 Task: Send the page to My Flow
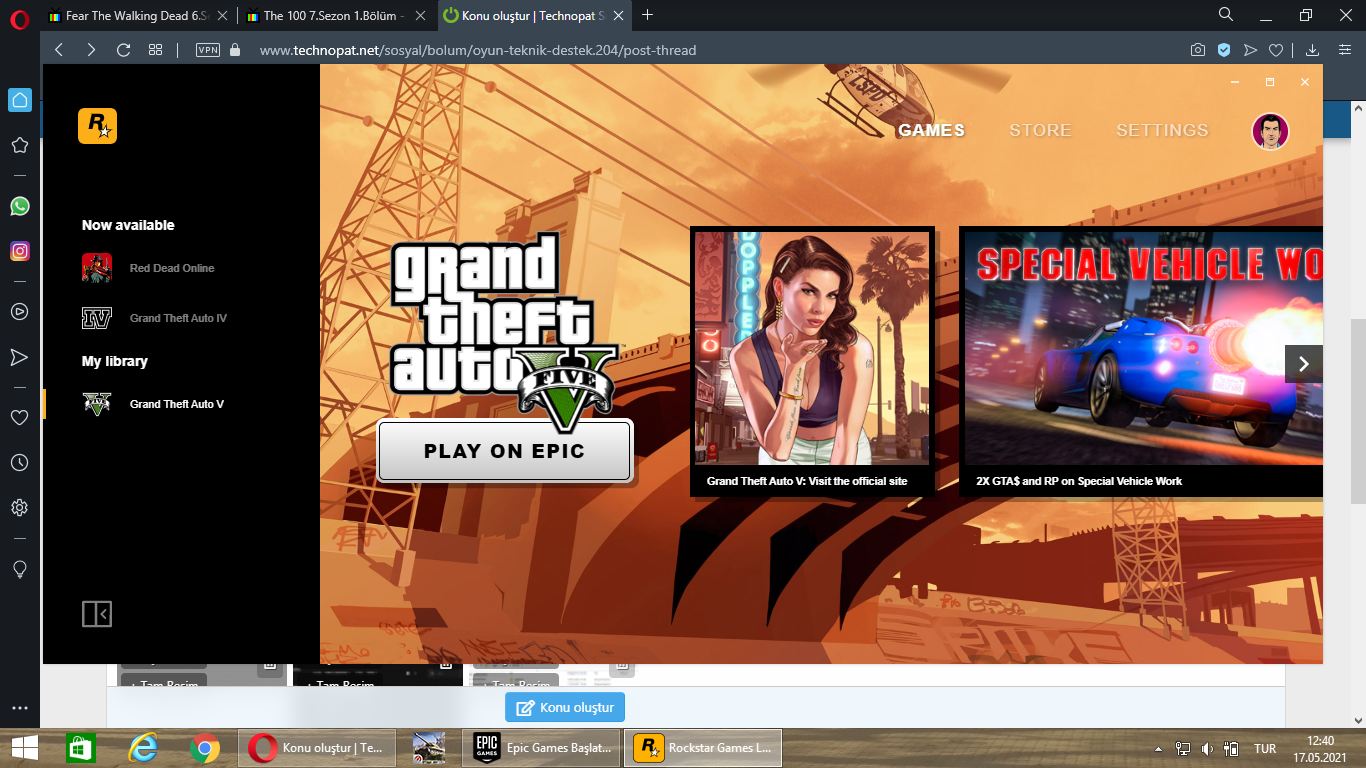click(1250, 50)
